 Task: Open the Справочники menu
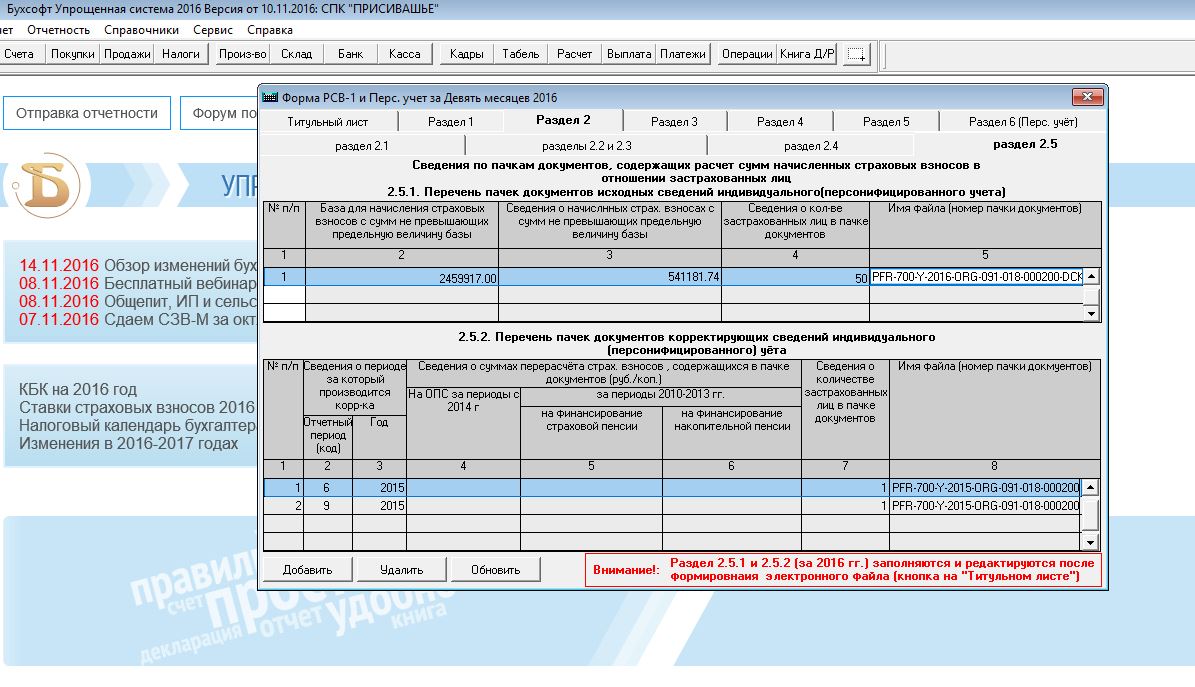[x=141, y=30]
